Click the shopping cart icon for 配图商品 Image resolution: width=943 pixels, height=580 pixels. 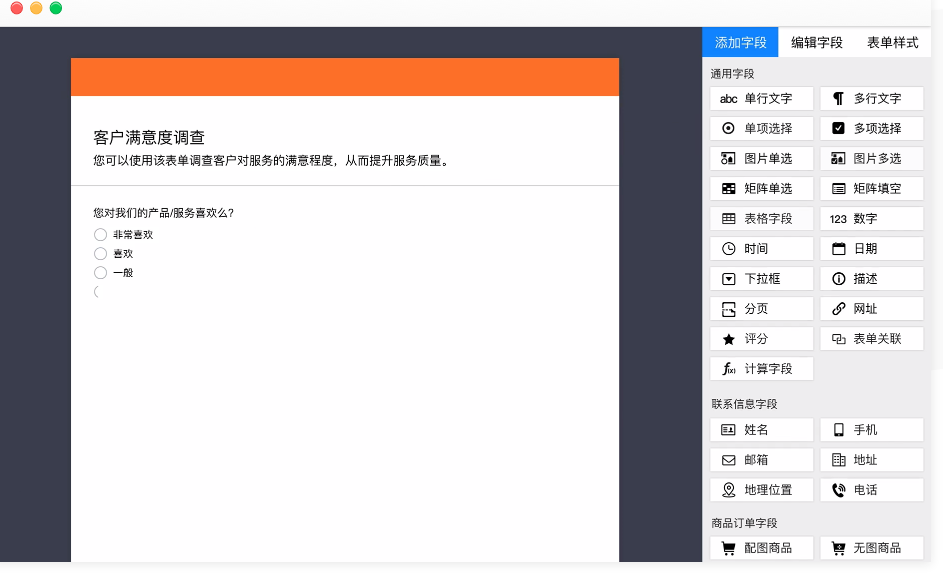click(729, 548)
